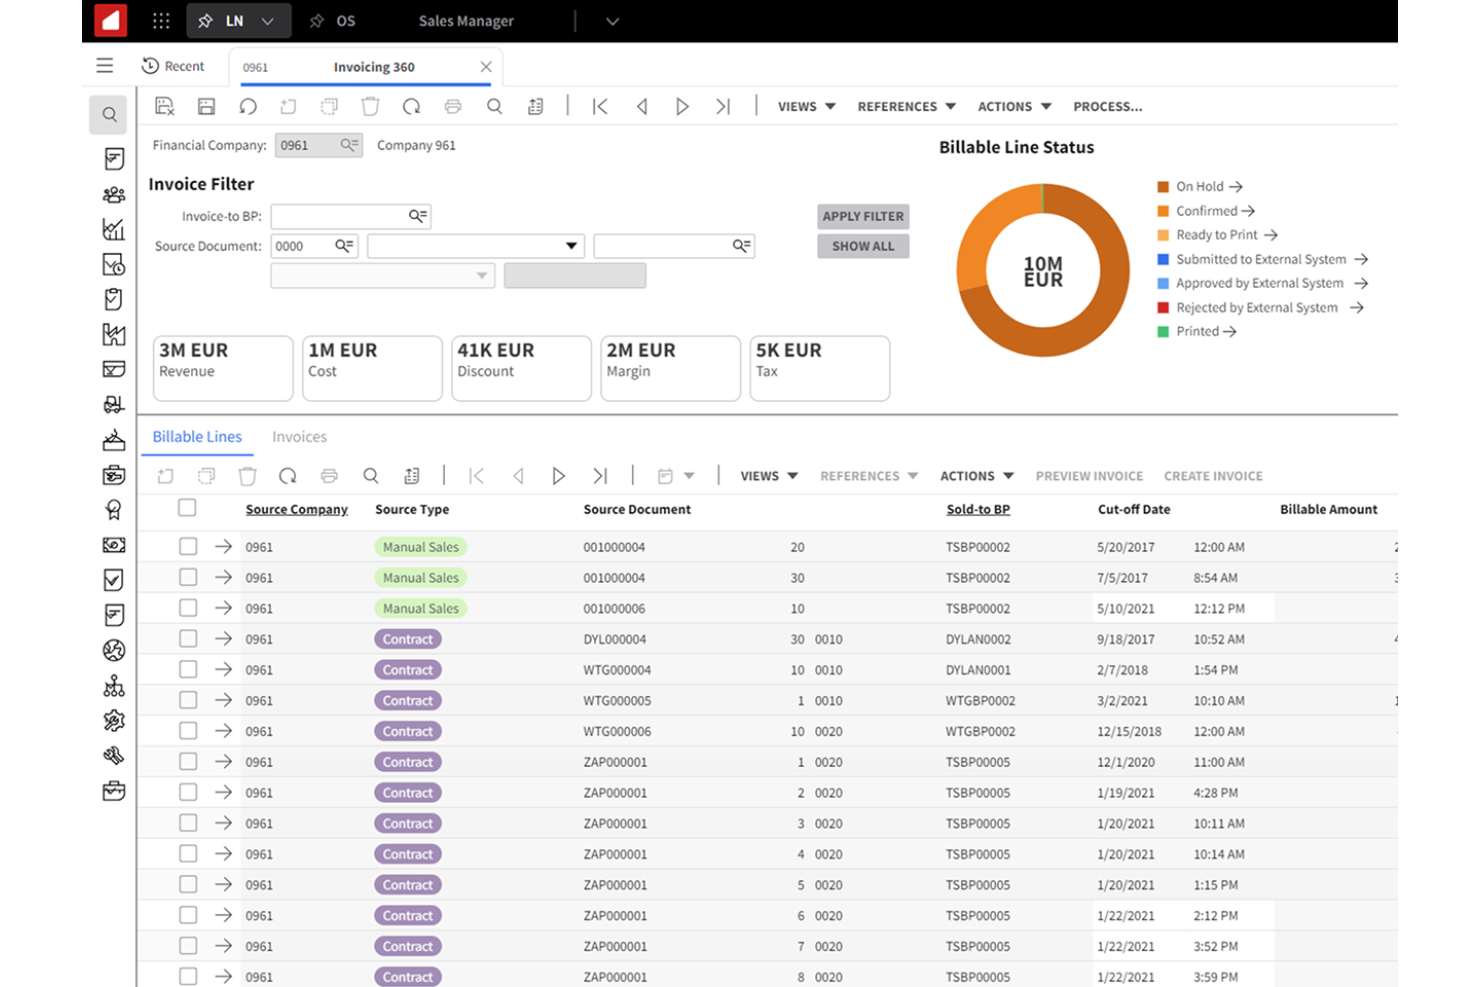Expand the Actions dropdown above the Billable Lines grid

[975, 475]
